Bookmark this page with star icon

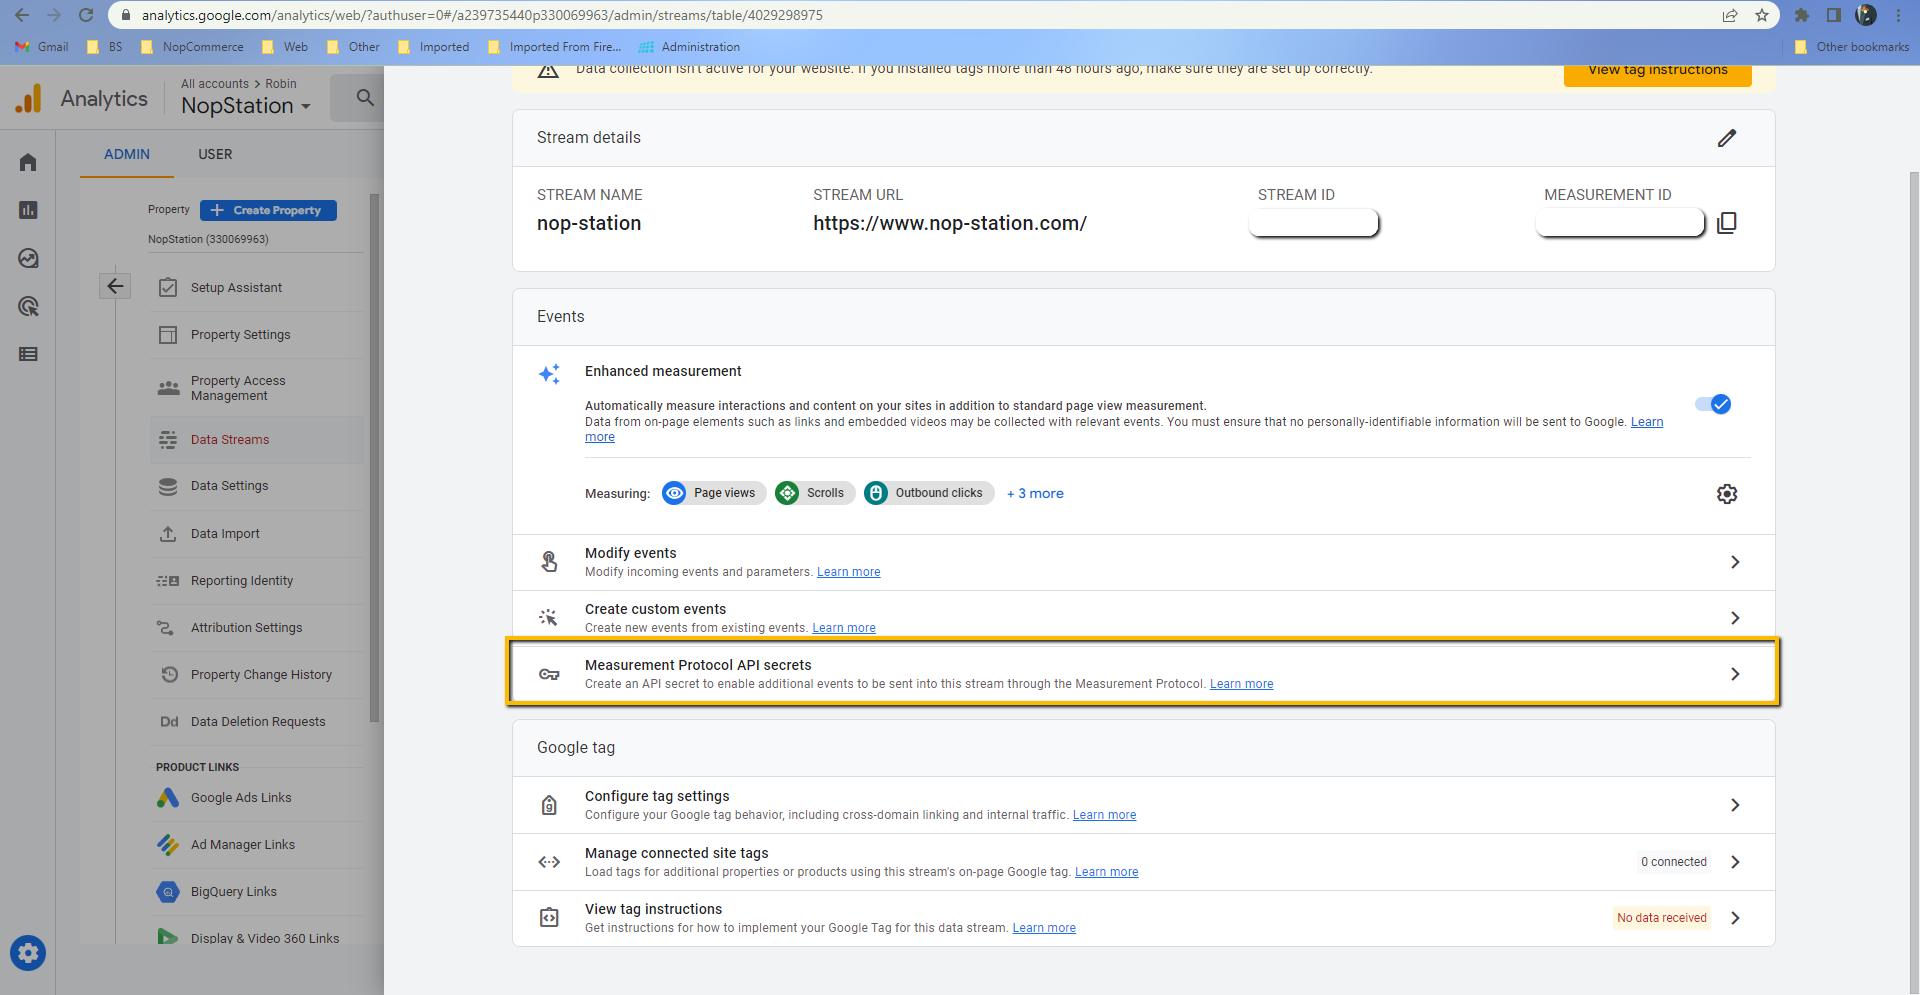[1762, 15]
